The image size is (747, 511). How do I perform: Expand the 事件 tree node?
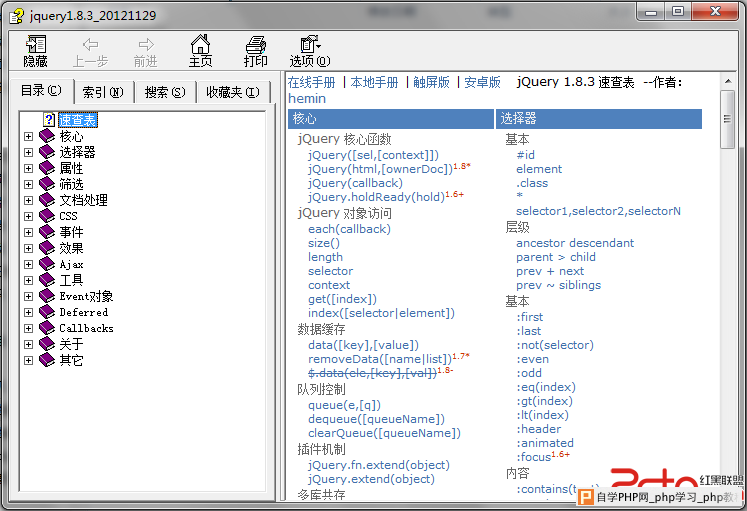click(29, 232)
